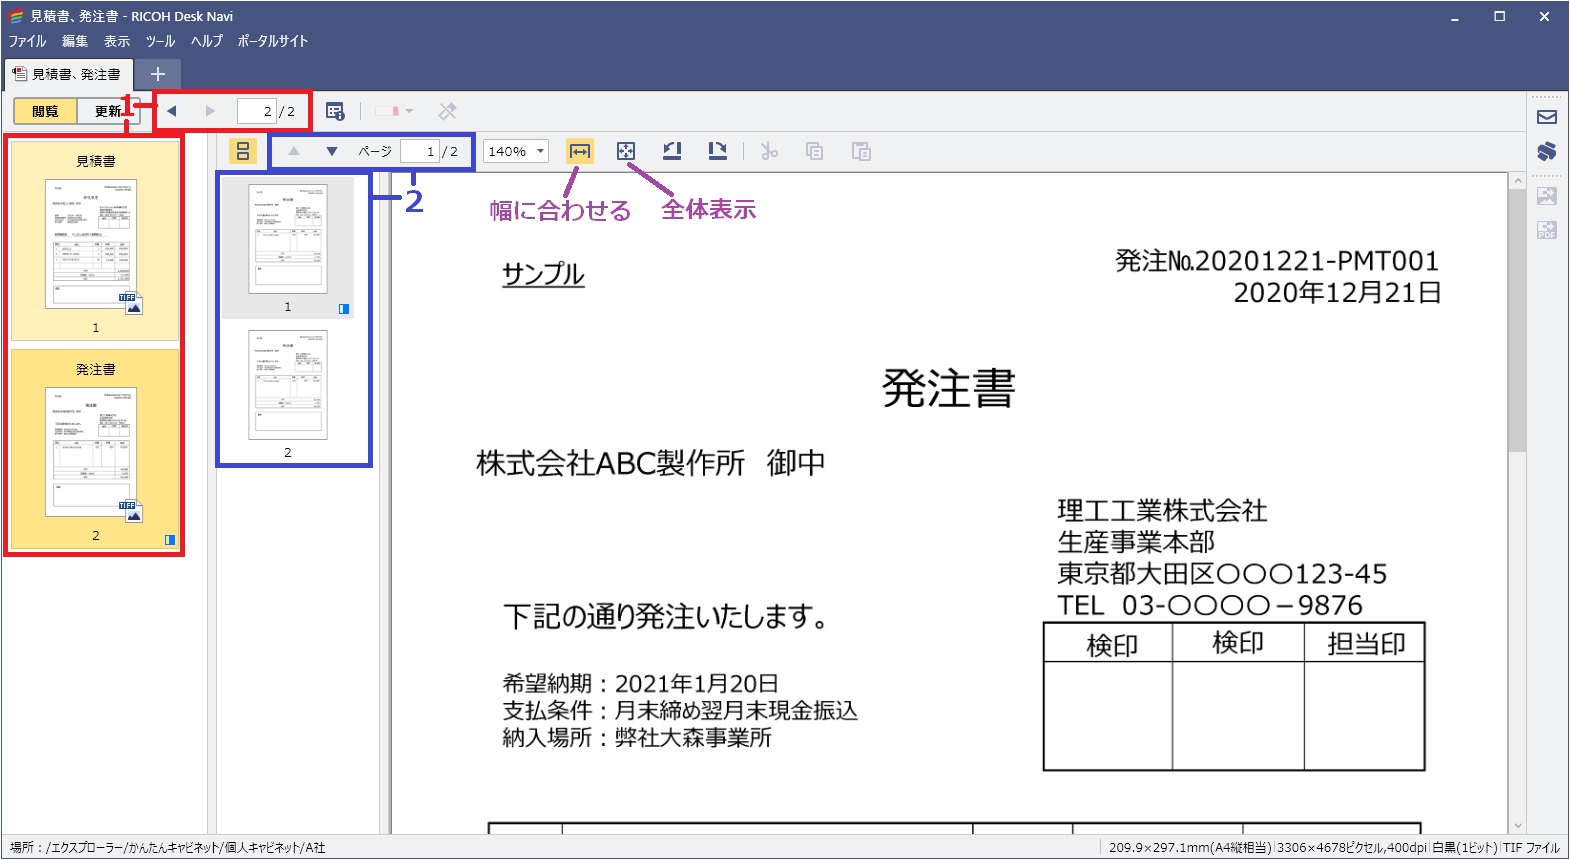Click the 発注№20201221-PMT001 text
1570x860 pixels.
1277,261
